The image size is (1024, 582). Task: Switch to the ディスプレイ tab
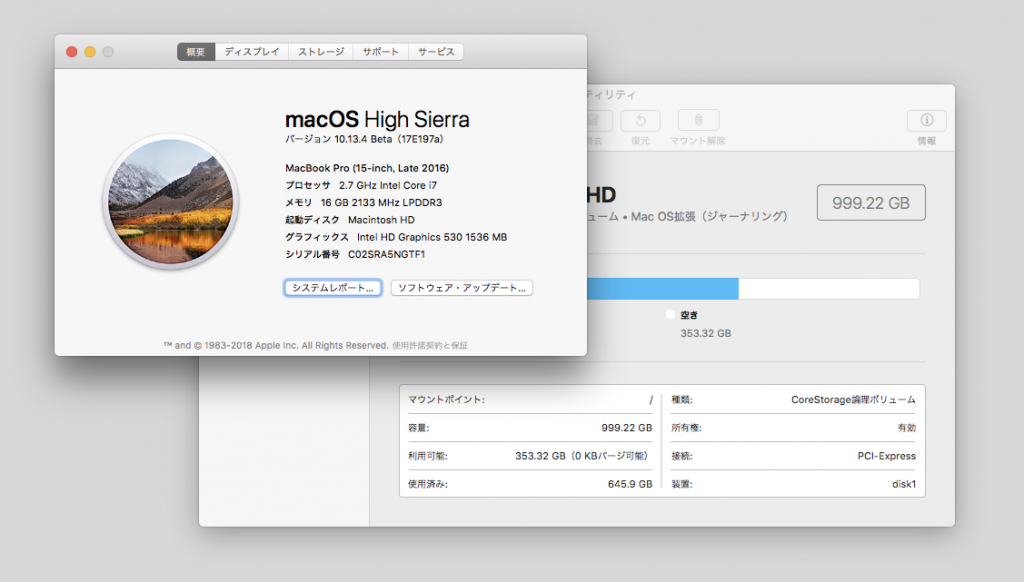(x=251, y=52)
